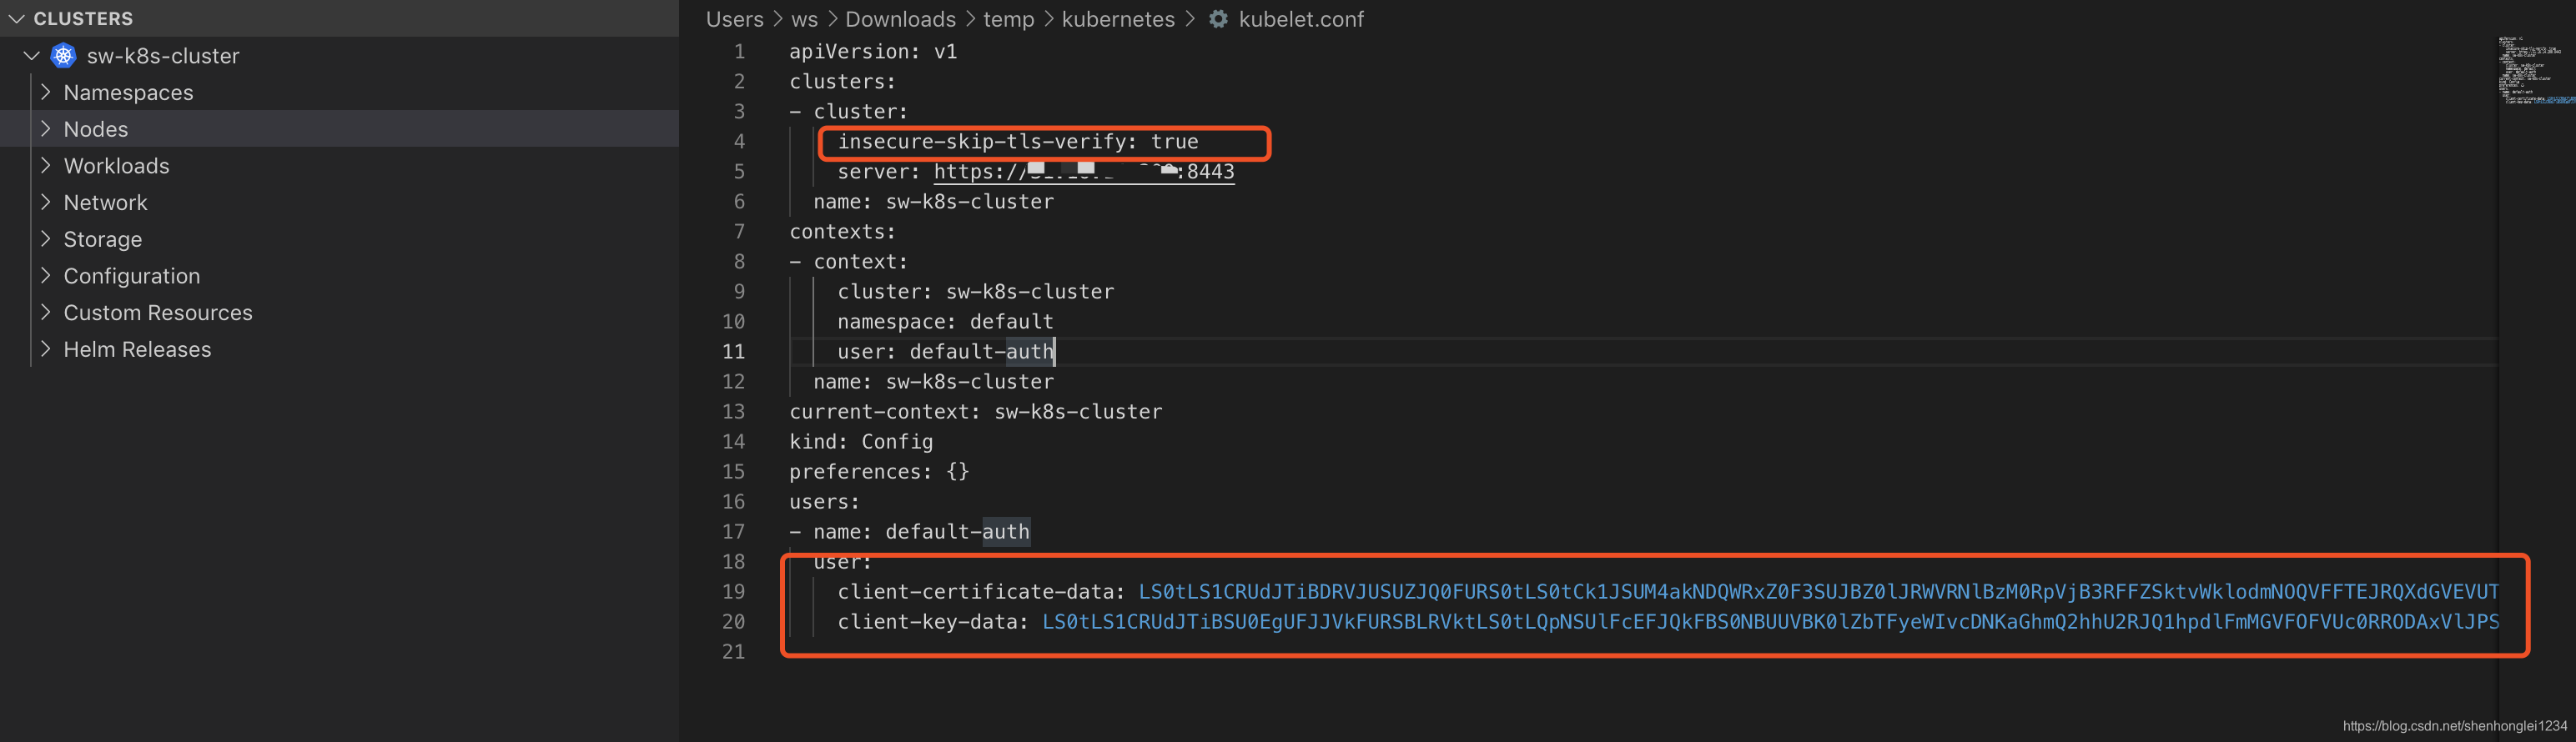Select Network in the sidebar
The image size is (2576, 742).
[x=106, y=202]
